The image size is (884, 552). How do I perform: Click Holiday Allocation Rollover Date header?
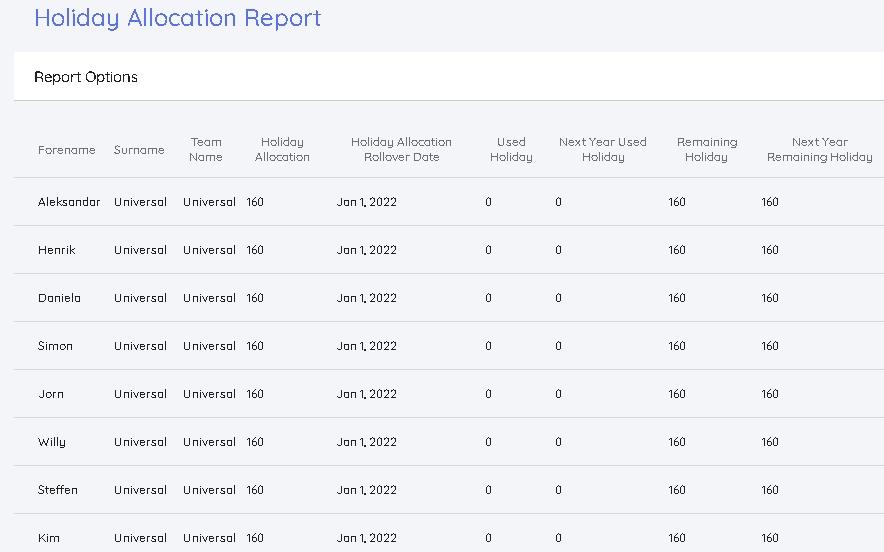pyautogui.click(x=401, y=150)
